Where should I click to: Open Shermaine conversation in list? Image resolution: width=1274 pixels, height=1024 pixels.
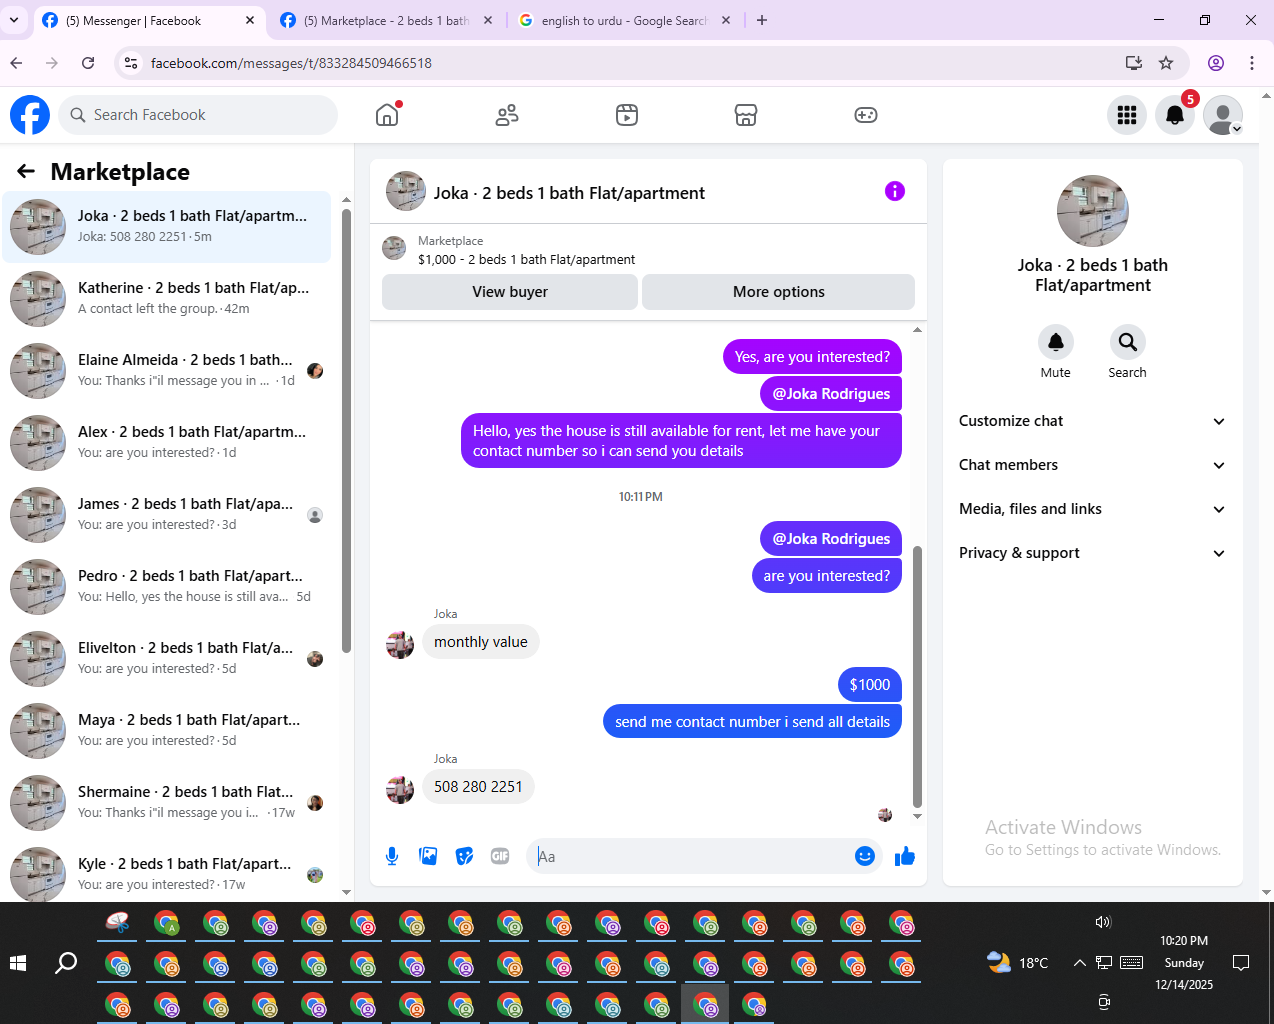coord(168,803)
